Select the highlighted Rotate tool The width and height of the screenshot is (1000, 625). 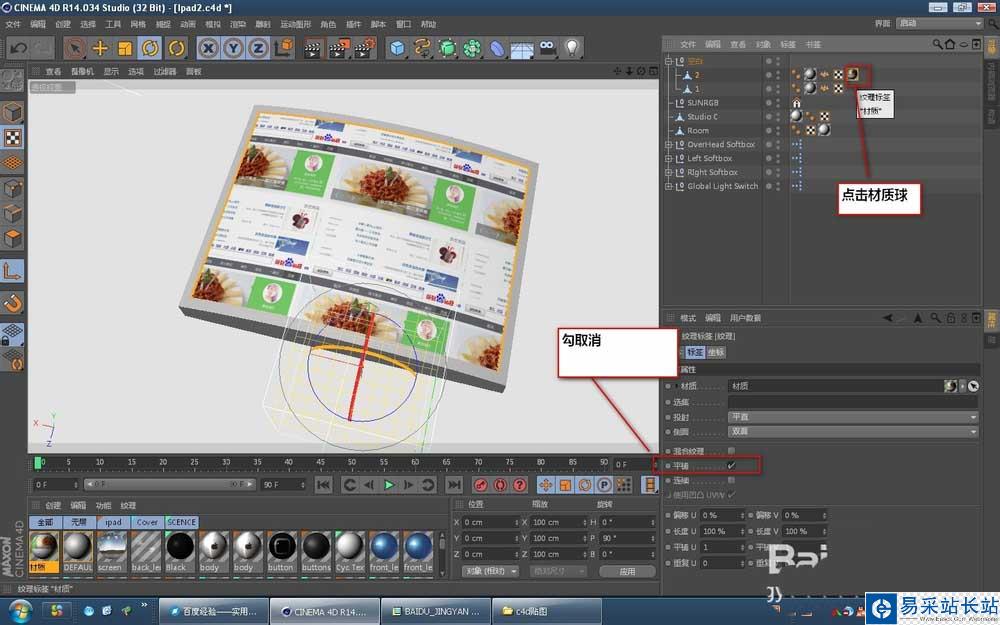click(x=151, y=48)
